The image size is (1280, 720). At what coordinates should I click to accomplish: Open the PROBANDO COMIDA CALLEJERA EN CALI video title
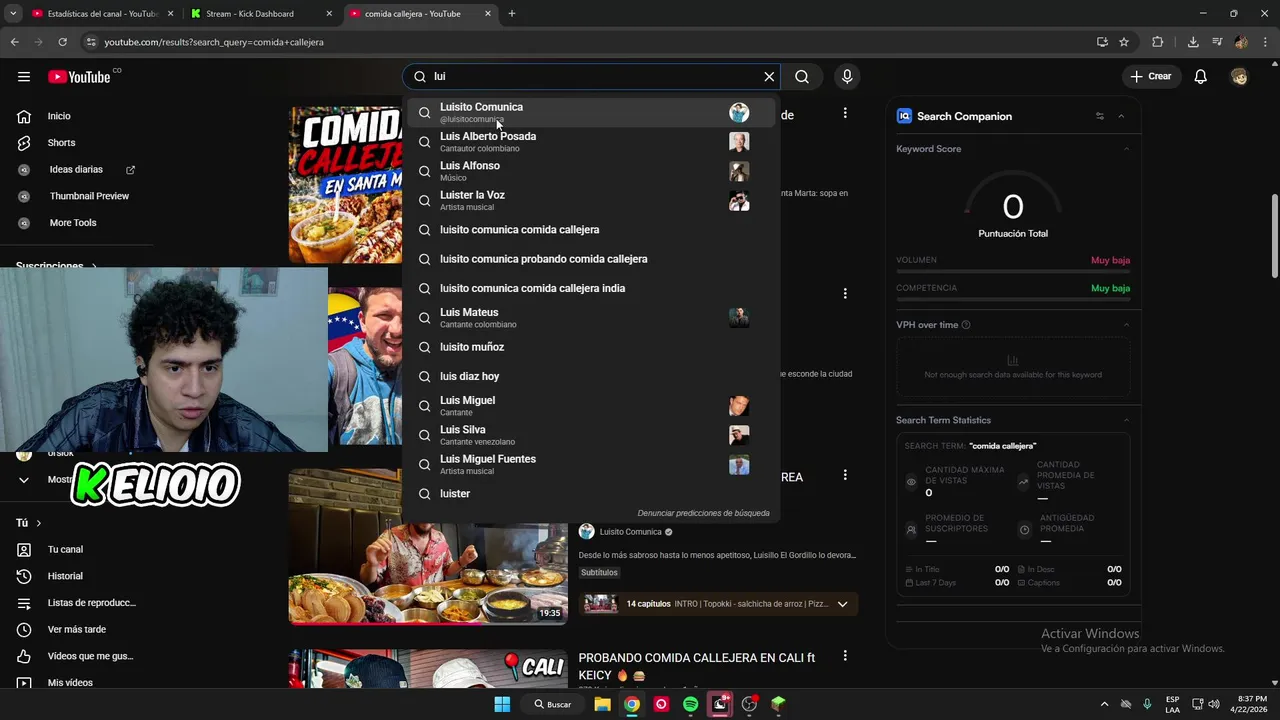coord(696,666)
